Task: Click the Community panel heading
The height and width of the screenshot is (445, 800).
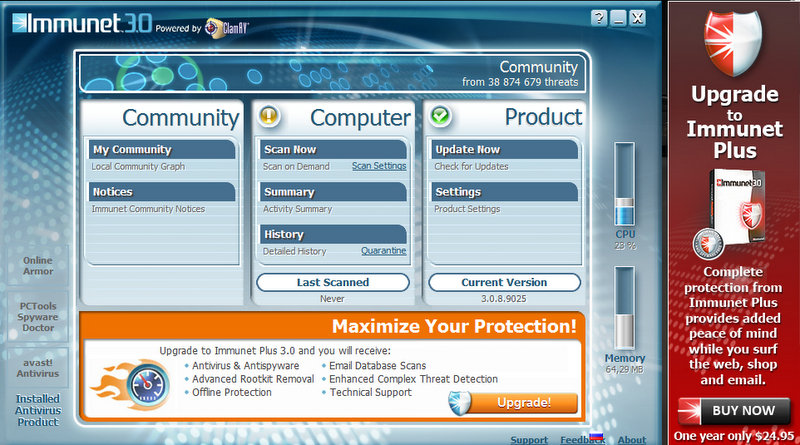Action: tap(181, 118)
